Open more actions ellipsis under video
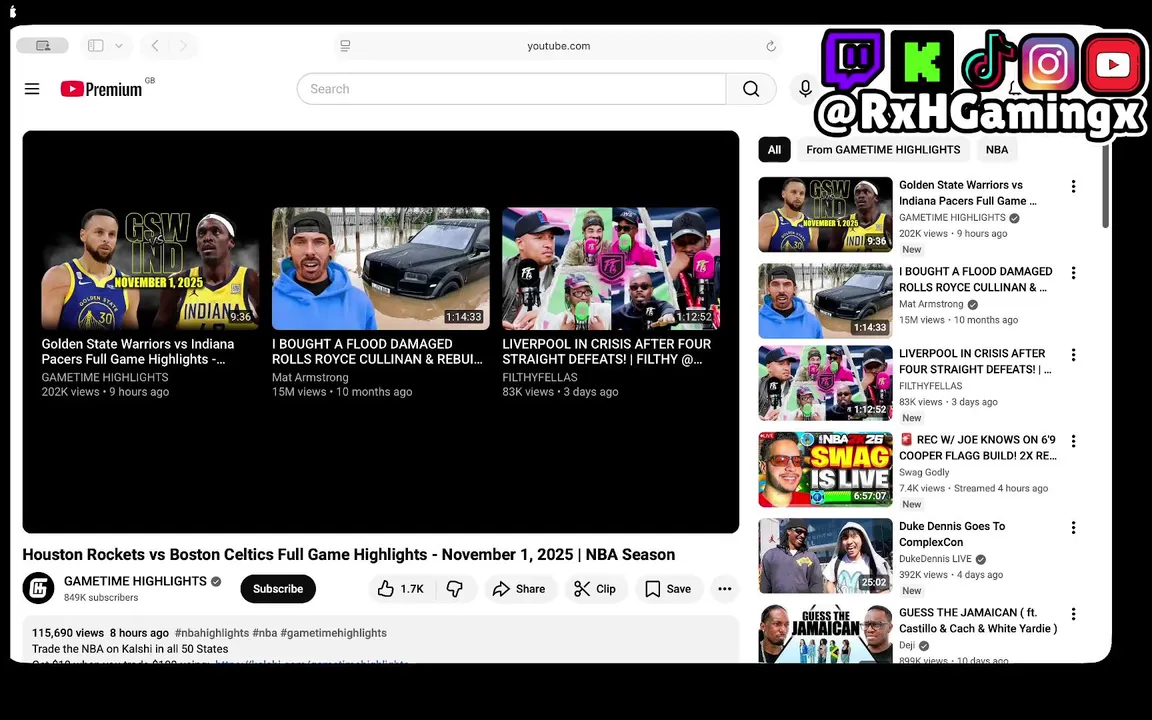 click(x=724, y=588)
